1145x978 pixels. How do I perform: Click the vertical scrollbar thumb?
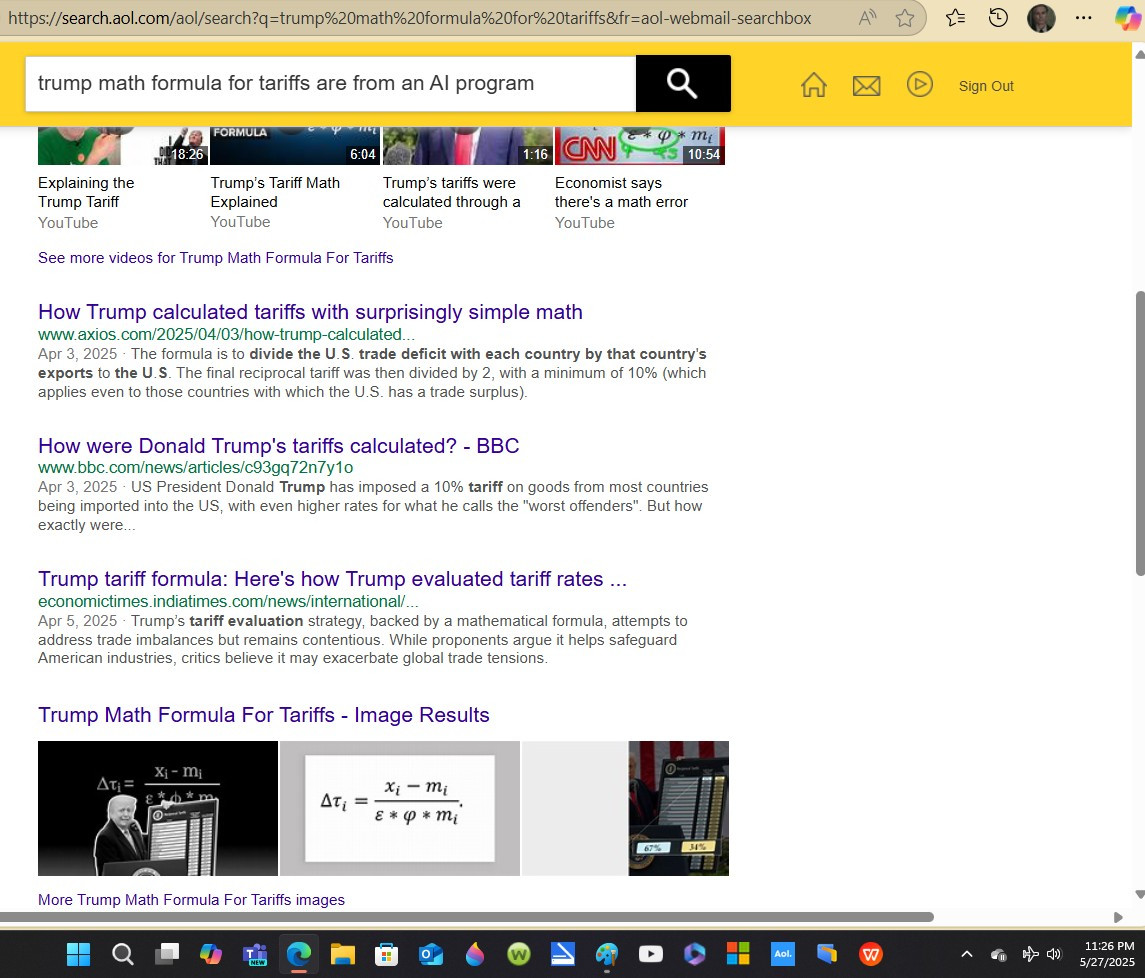pyautogui.click(x=1139, y=433)
